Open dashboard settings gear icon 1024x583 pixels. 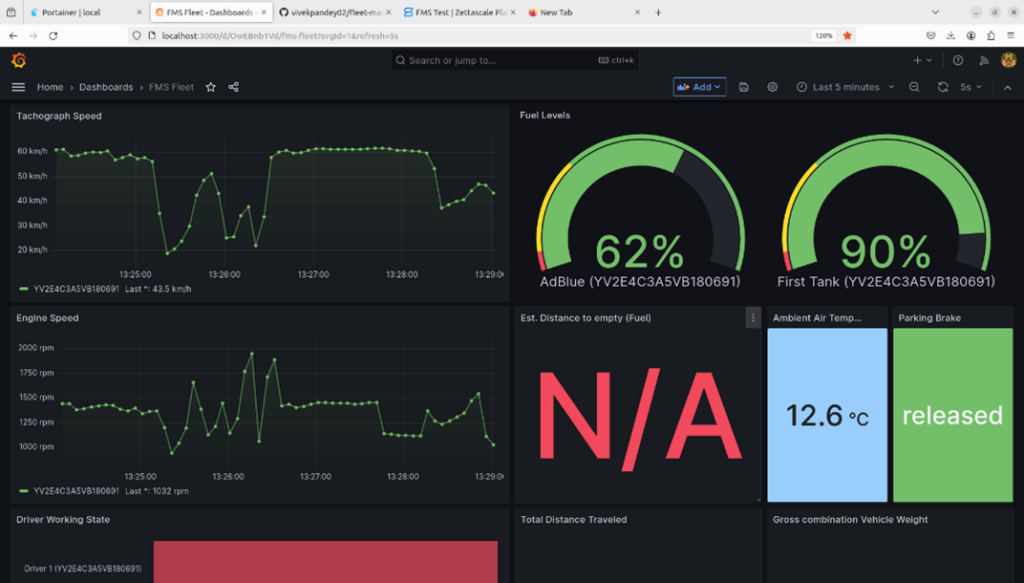(772, 87)
